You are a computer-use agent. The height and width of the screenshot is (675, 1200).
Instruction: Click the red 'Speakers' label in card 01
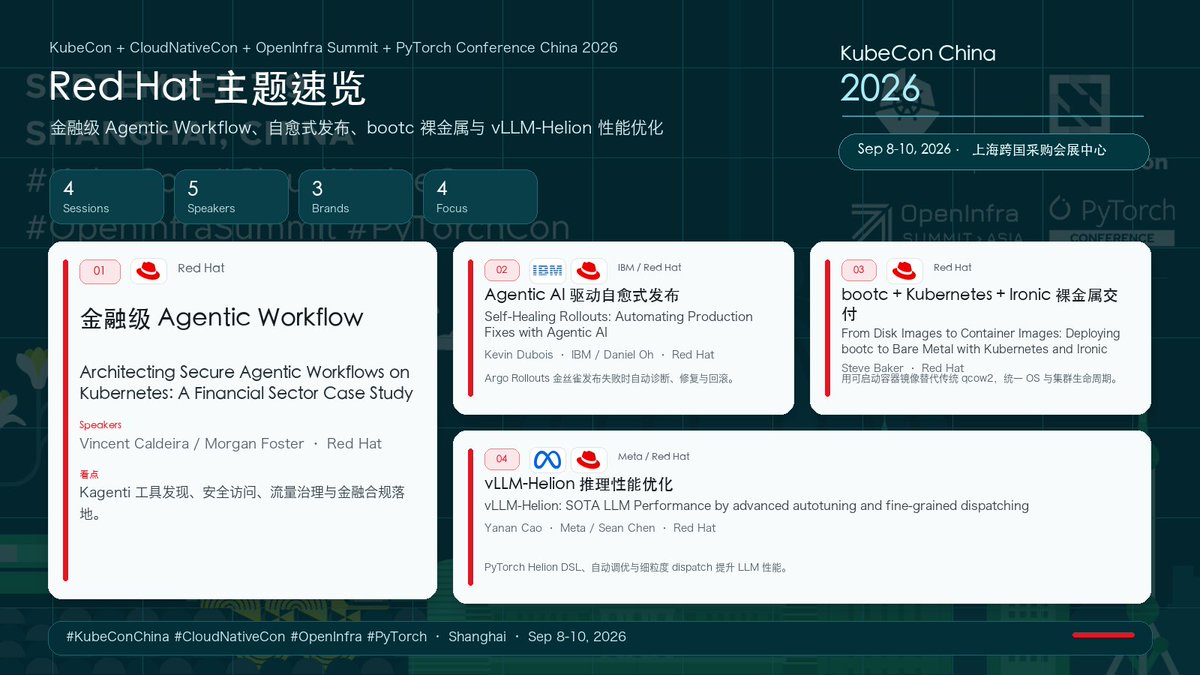(x=100, y=425)
